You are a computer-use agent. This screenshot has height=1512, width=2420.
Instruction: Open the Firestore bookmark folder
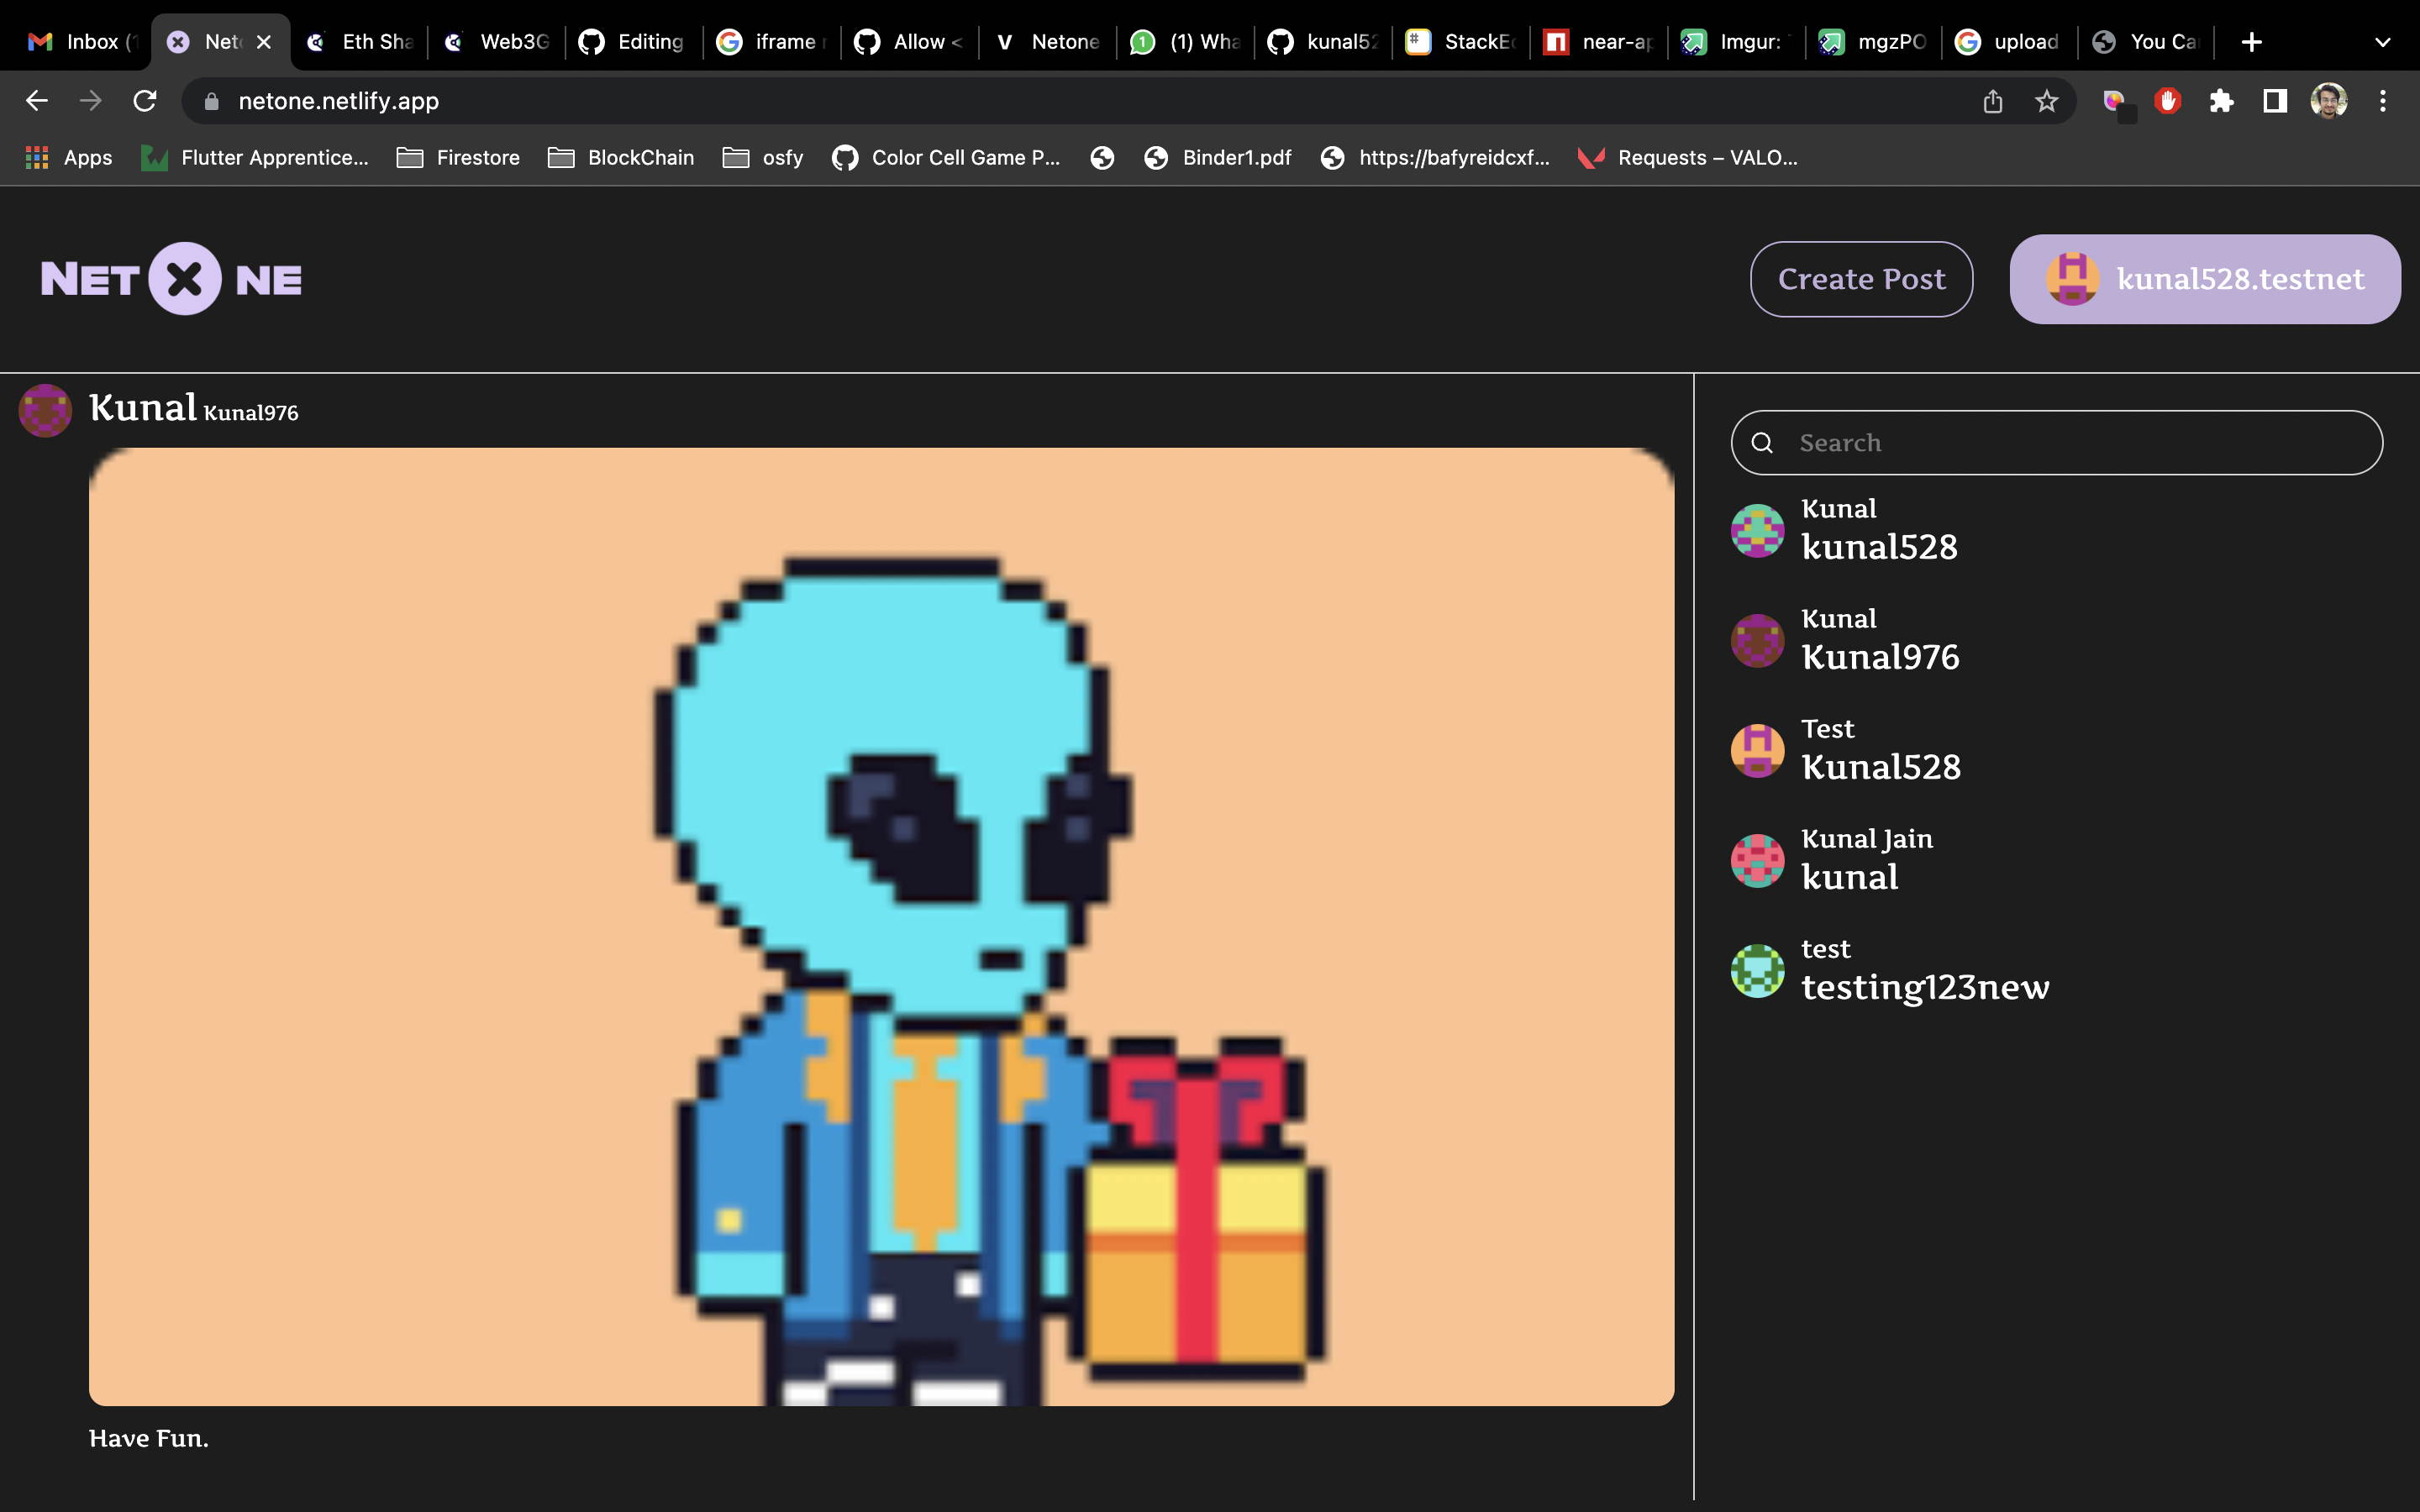click(x=459, y=157)
